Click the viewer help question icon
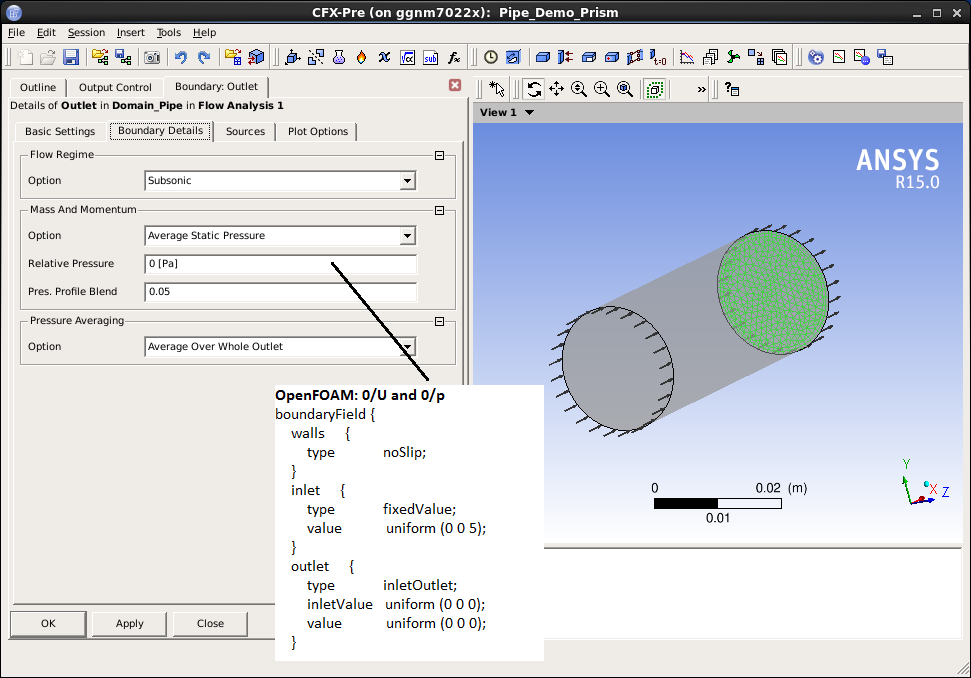 pos(732,89)
